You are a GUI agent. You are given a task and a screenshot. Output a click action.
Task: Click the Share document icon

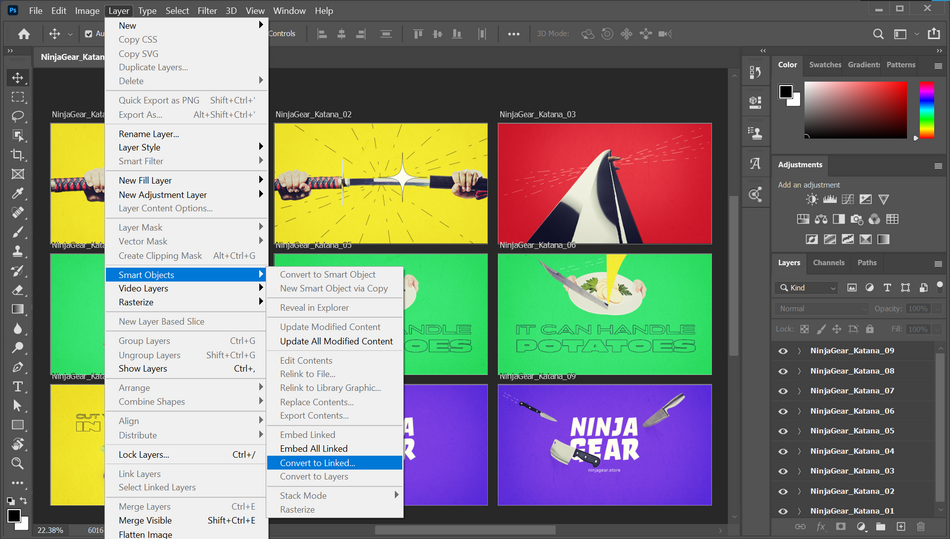(934, 34)
